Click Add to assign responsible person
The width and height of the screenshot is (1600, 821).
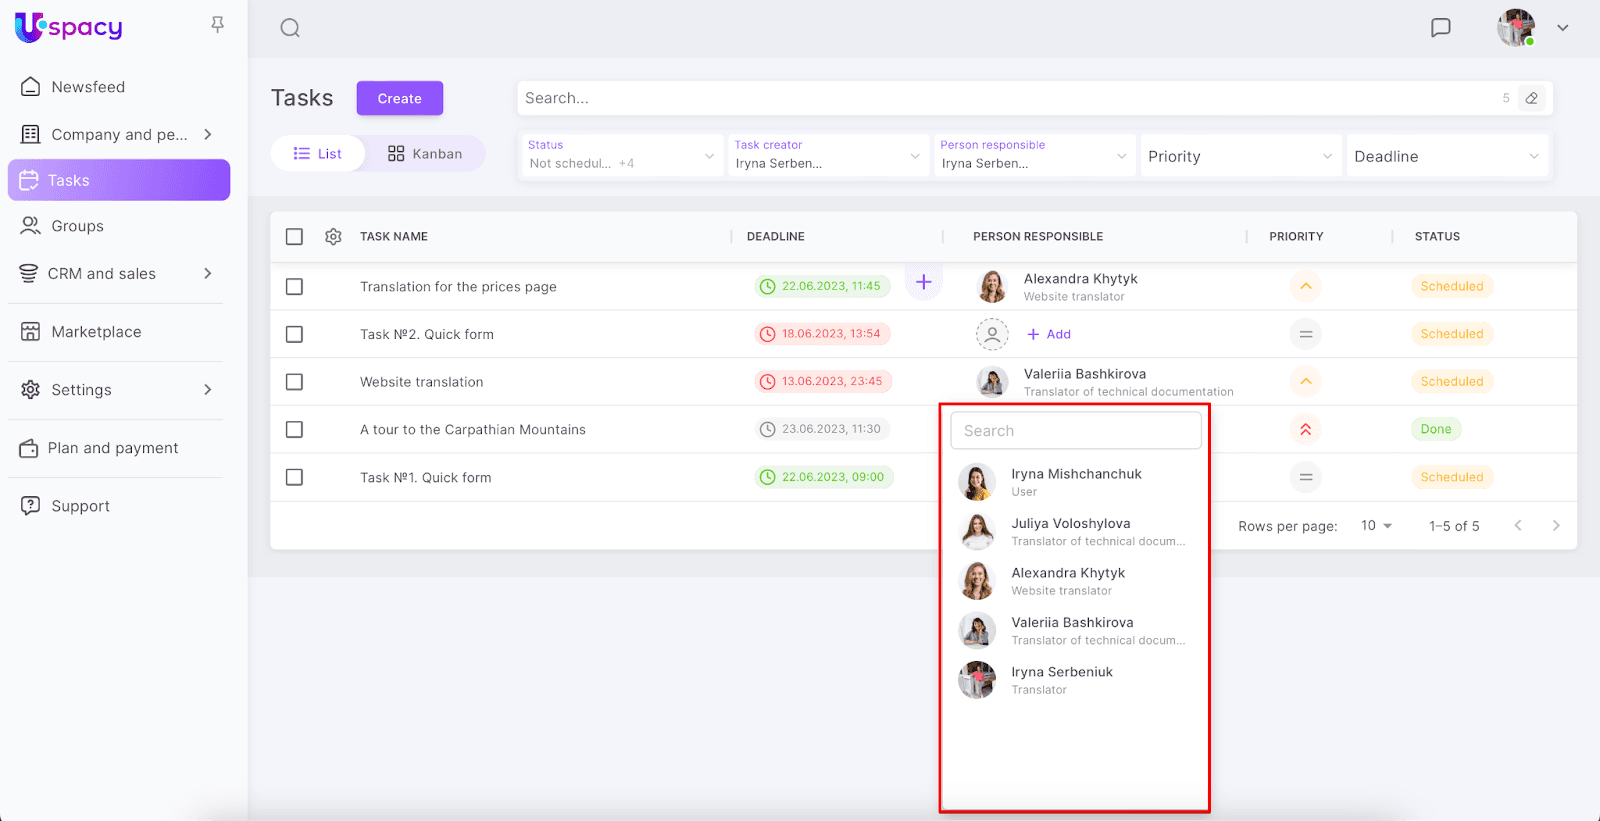(1049, 334)
